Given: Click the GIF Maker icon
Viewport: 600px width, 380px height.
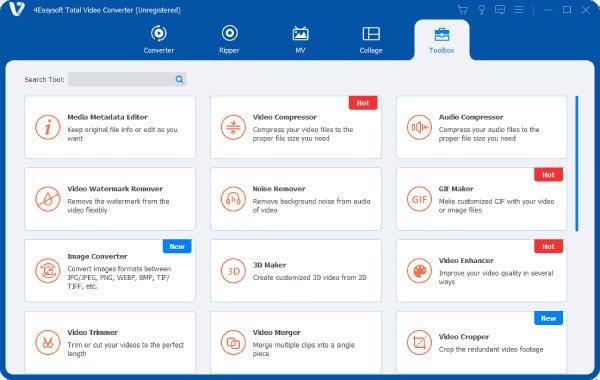Looking at the screenshot, I should click(419, 199).
